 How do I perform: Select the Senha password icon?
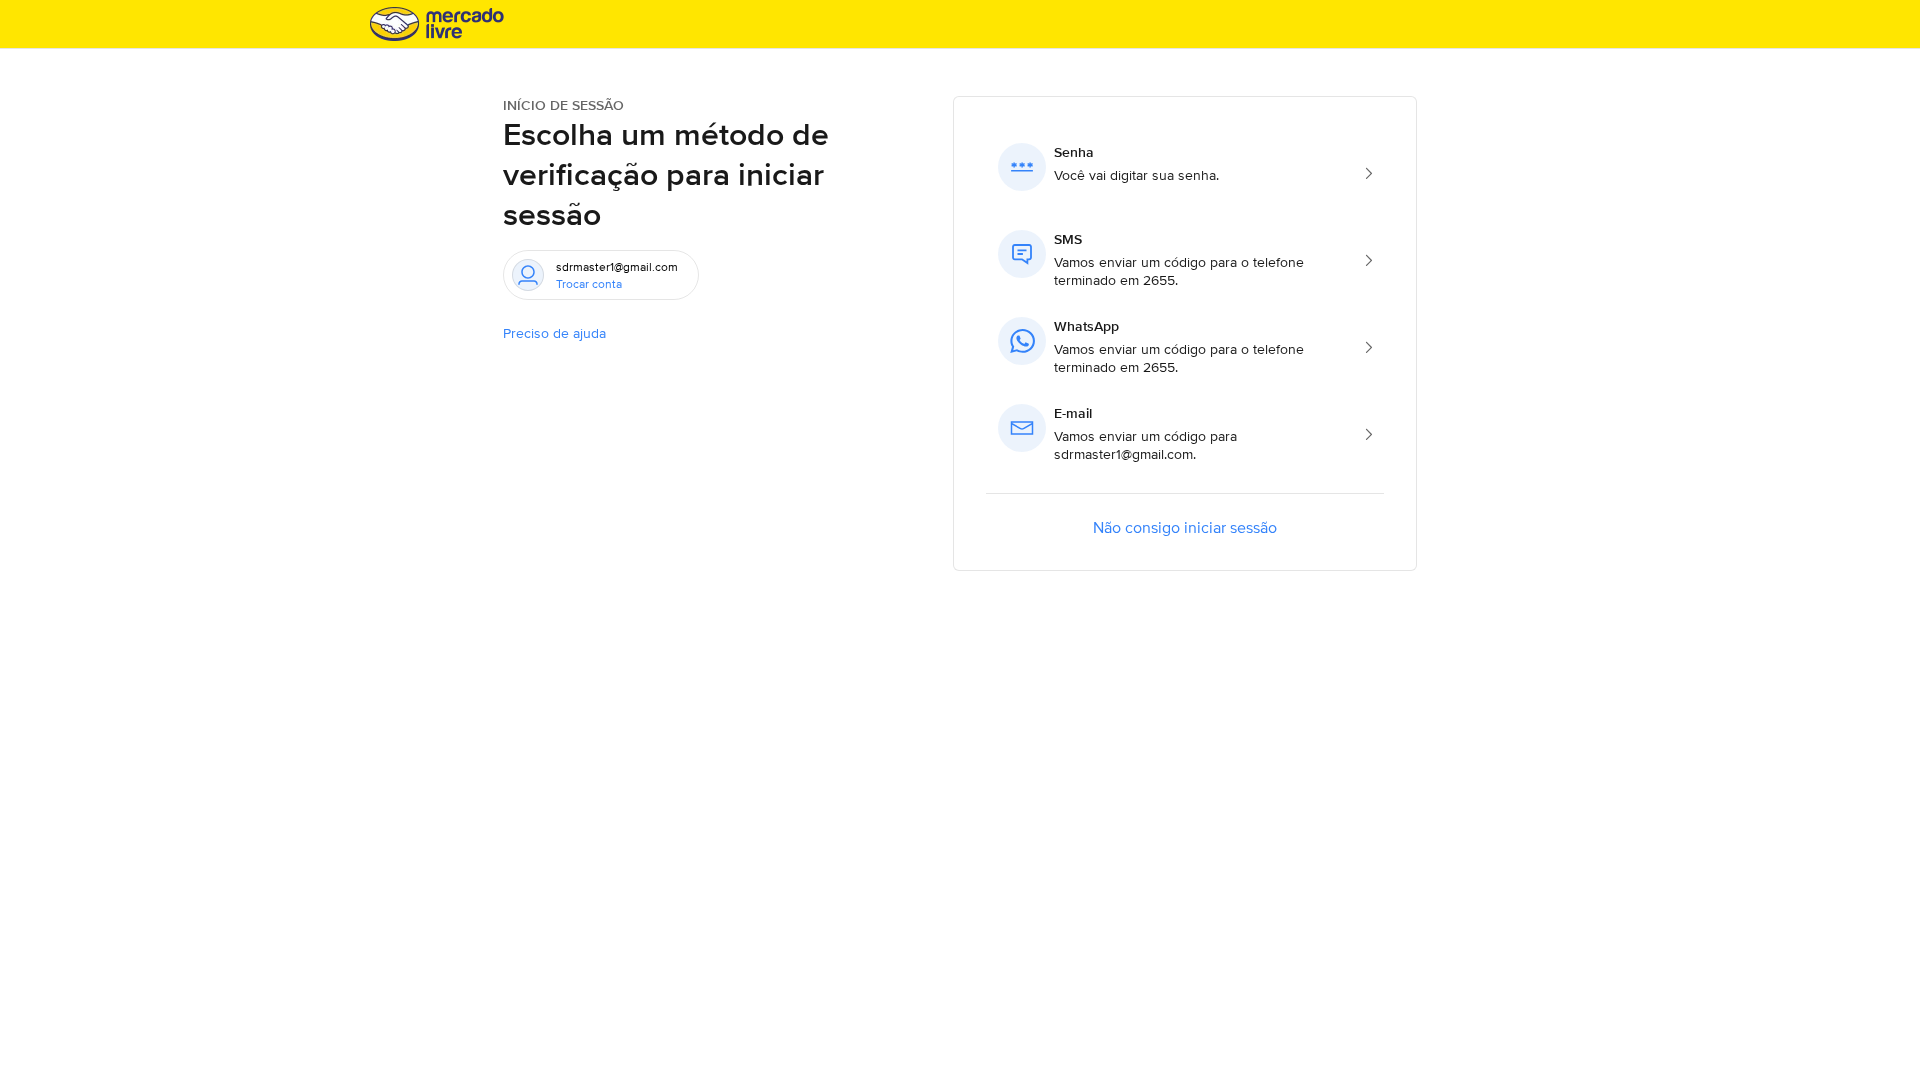pyautogui.click(x=1021, y=166)
